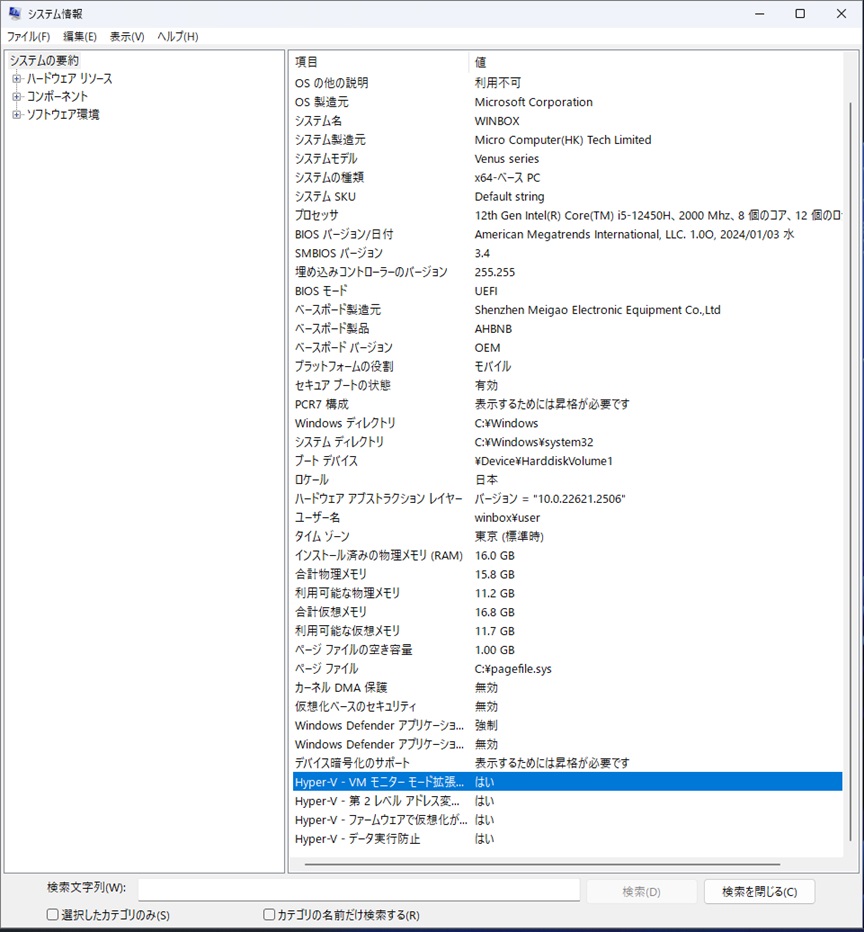This screenshot has height=932, width=864.
Task: Select the カーネル DMA 保護 row
Action: pos(567,688)
